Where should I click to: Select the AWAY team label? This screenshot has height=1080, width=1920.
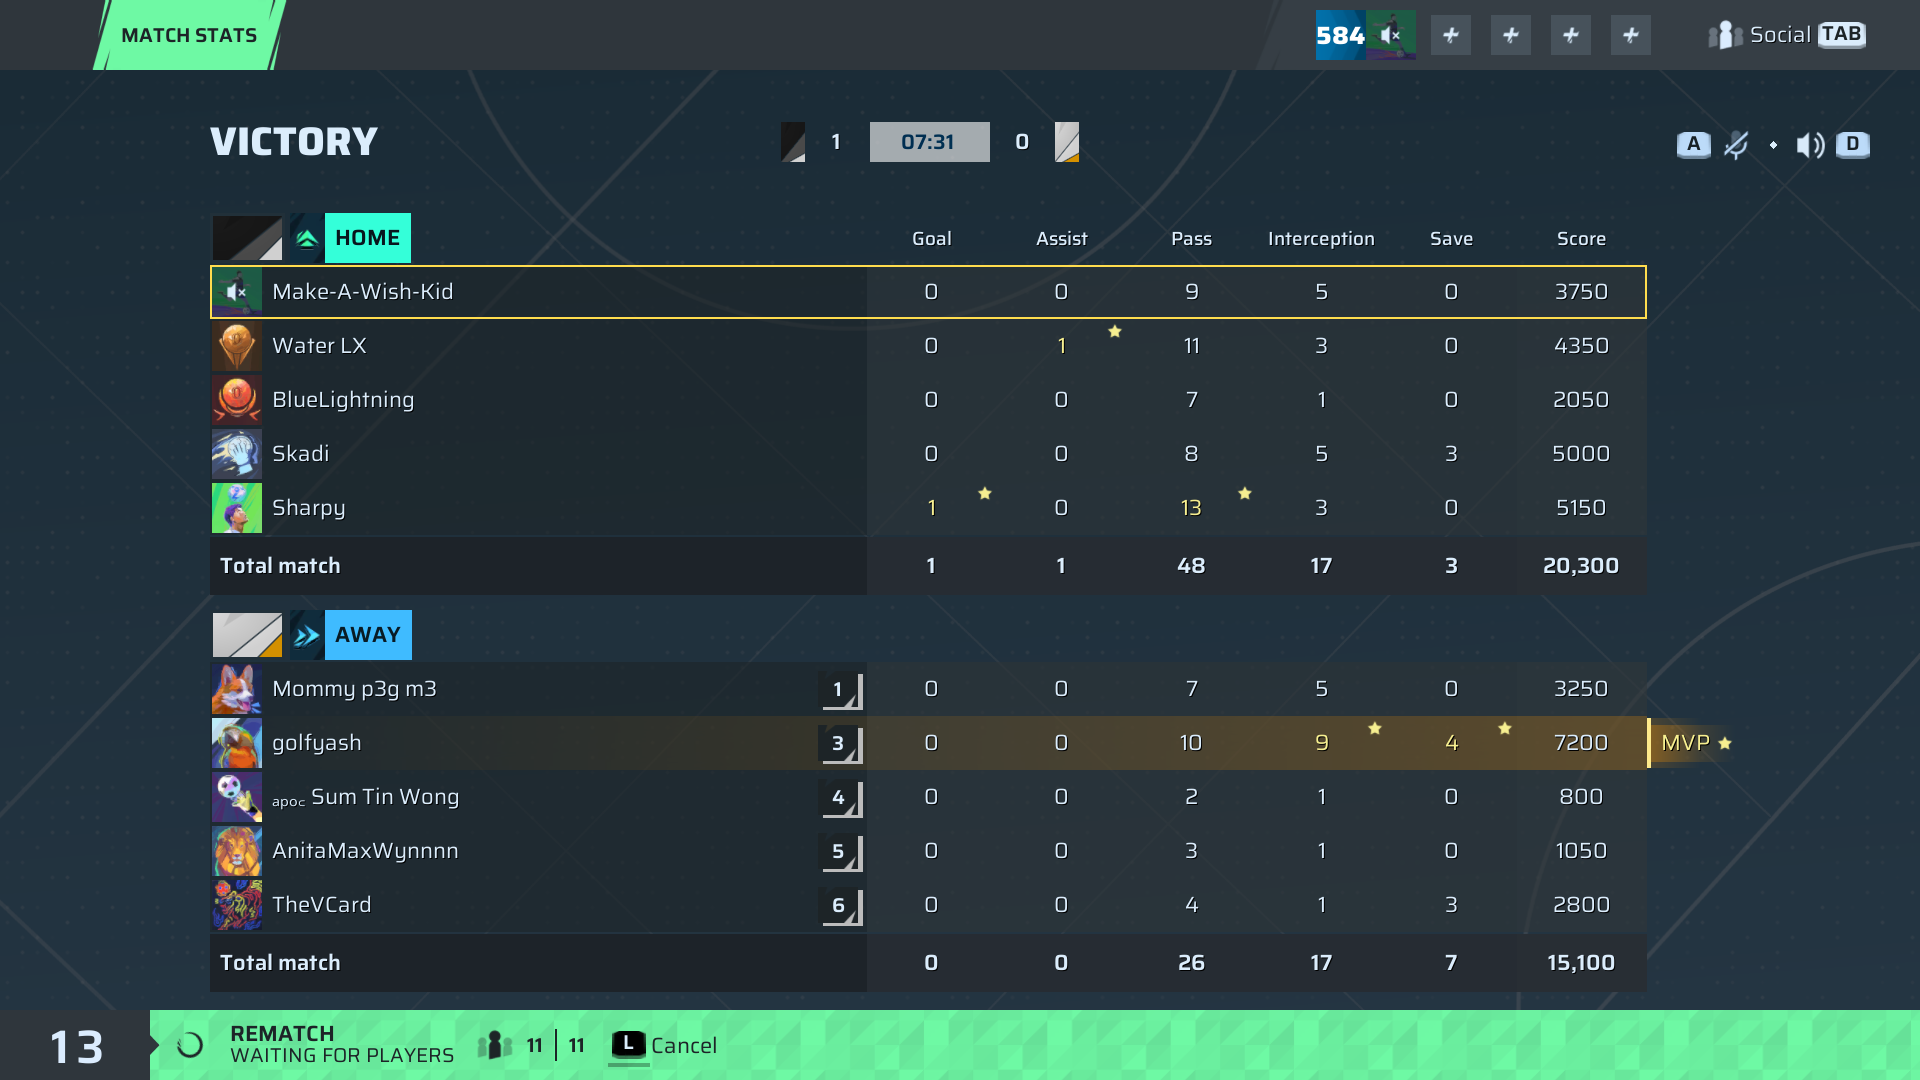[x=368, y=635]
